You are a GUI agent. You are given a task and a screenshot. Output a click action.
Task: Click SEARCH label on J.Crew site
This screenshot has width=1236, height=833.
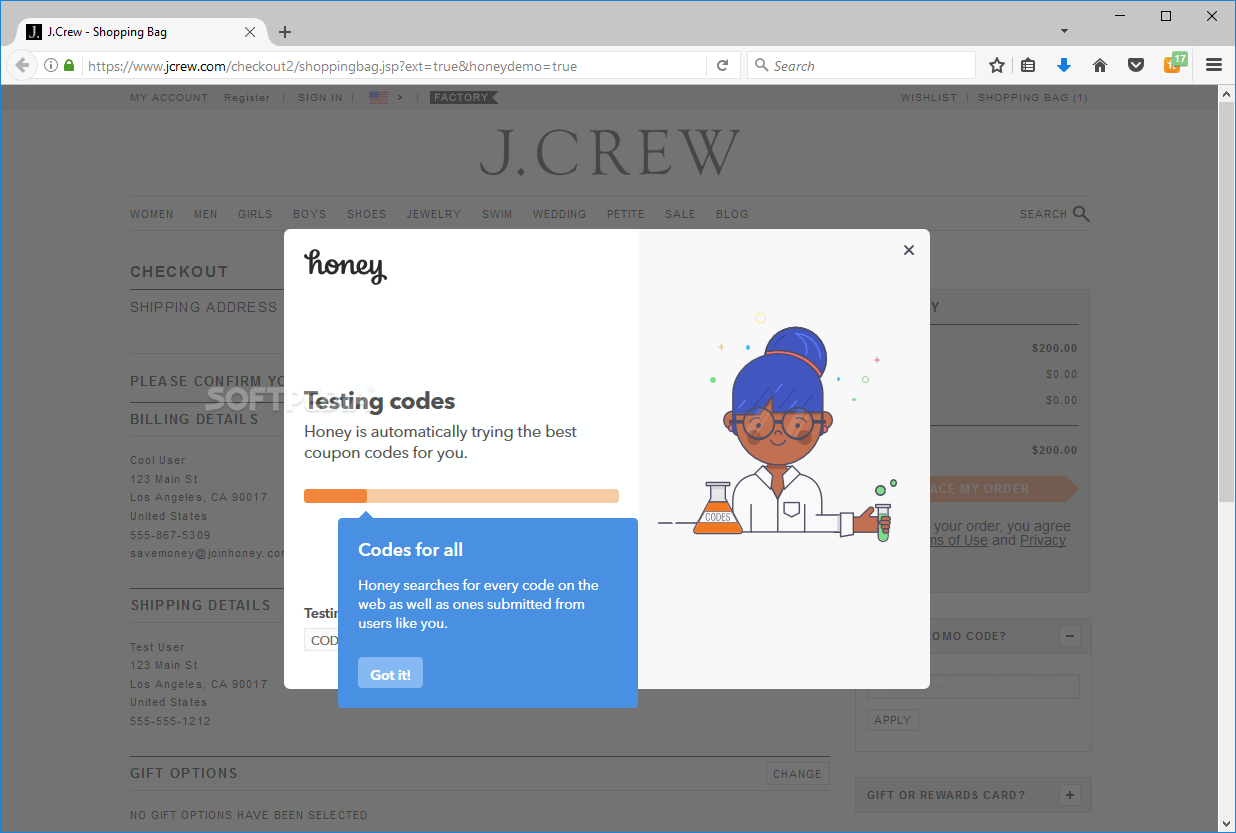pyautogui.click(x=1043, y=214)
